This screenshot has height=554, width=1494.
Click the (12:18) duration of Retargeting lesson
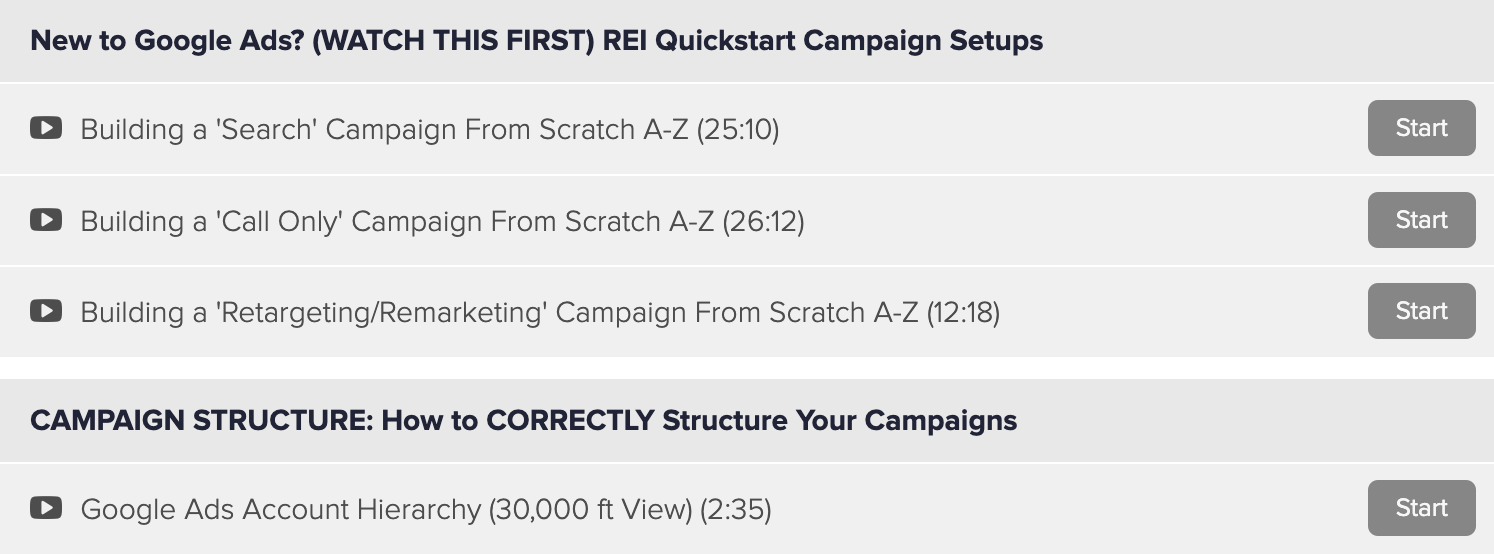click(x=963, y=312)
